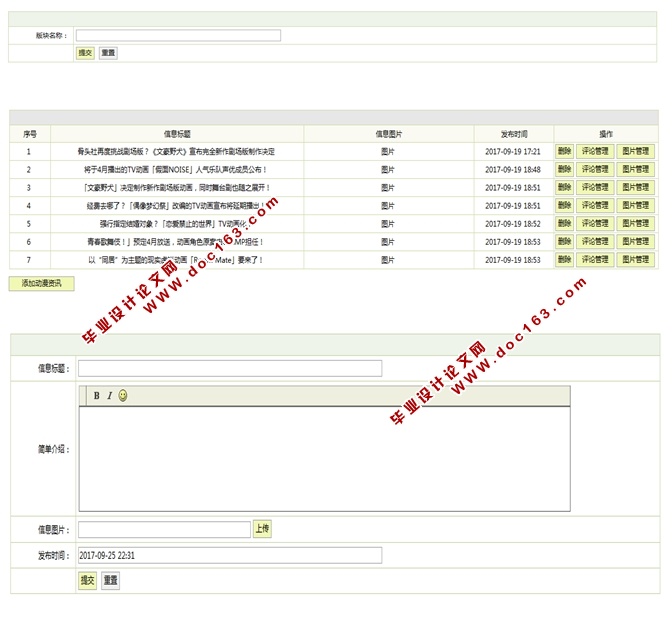Click the 信息图片 column header
This screenshot has height=628, width=672.
tap(389, 134)
